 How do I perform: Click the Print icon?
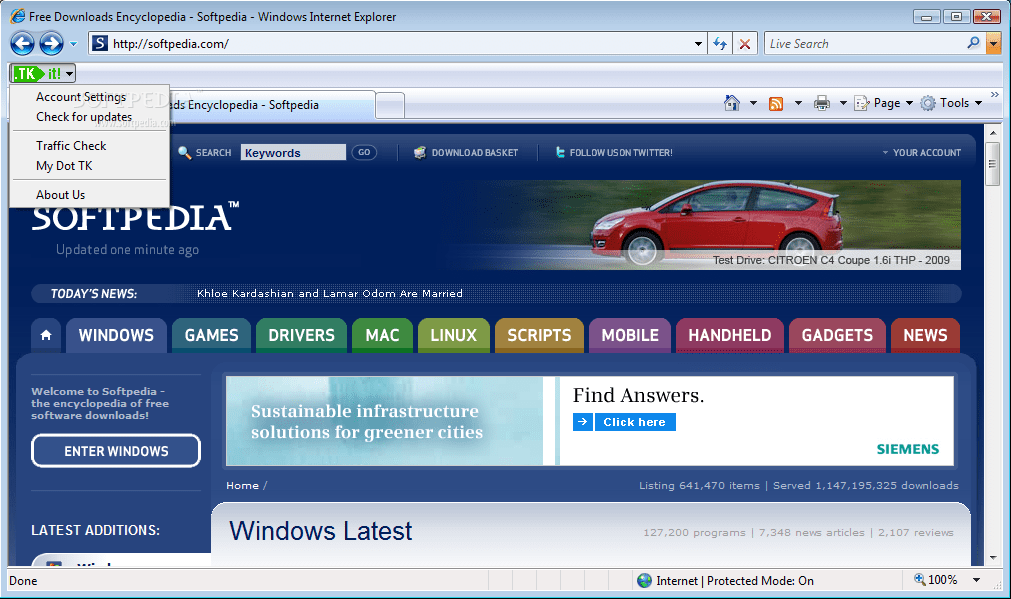822,103
